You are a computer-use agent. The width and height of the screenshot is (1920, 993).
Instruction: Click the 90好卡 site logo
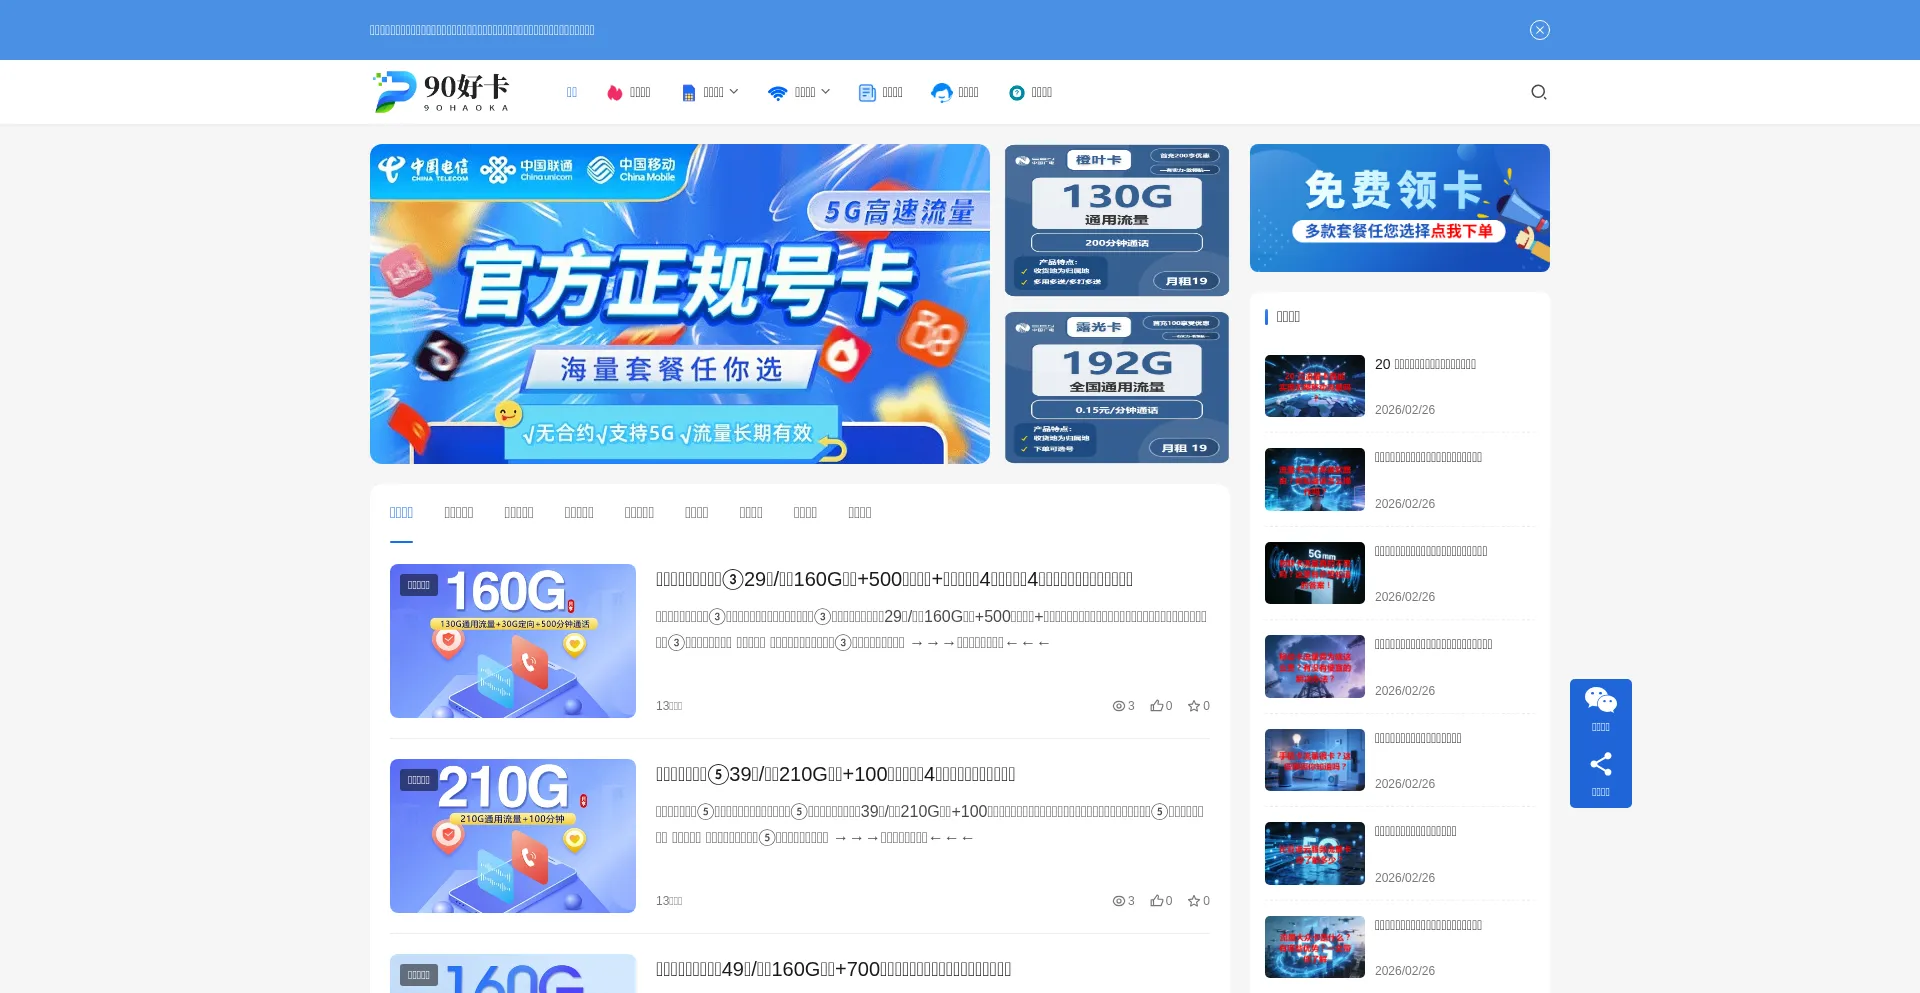[x=441, y=92]
